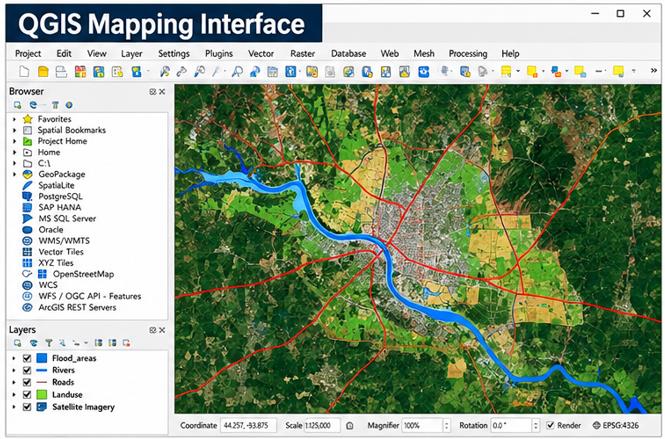Float the Browser panel with its dock icon
Image resolution: width=665 pixels, height=439 pixels.
153,92
